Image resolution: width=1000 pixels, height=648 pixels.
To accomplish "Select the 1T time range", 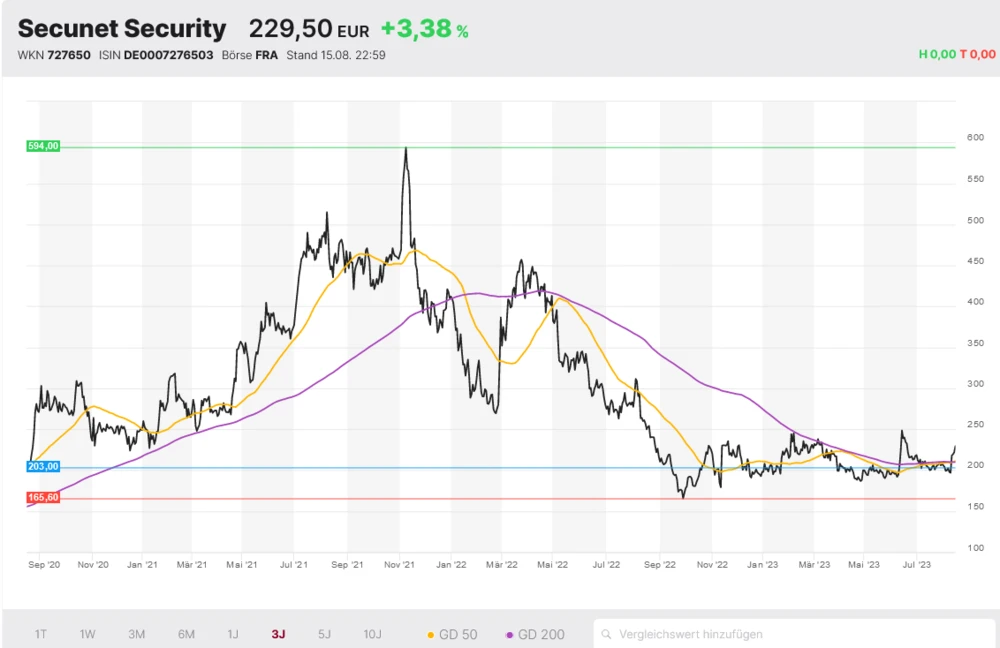I will click(x=40, y=634).
